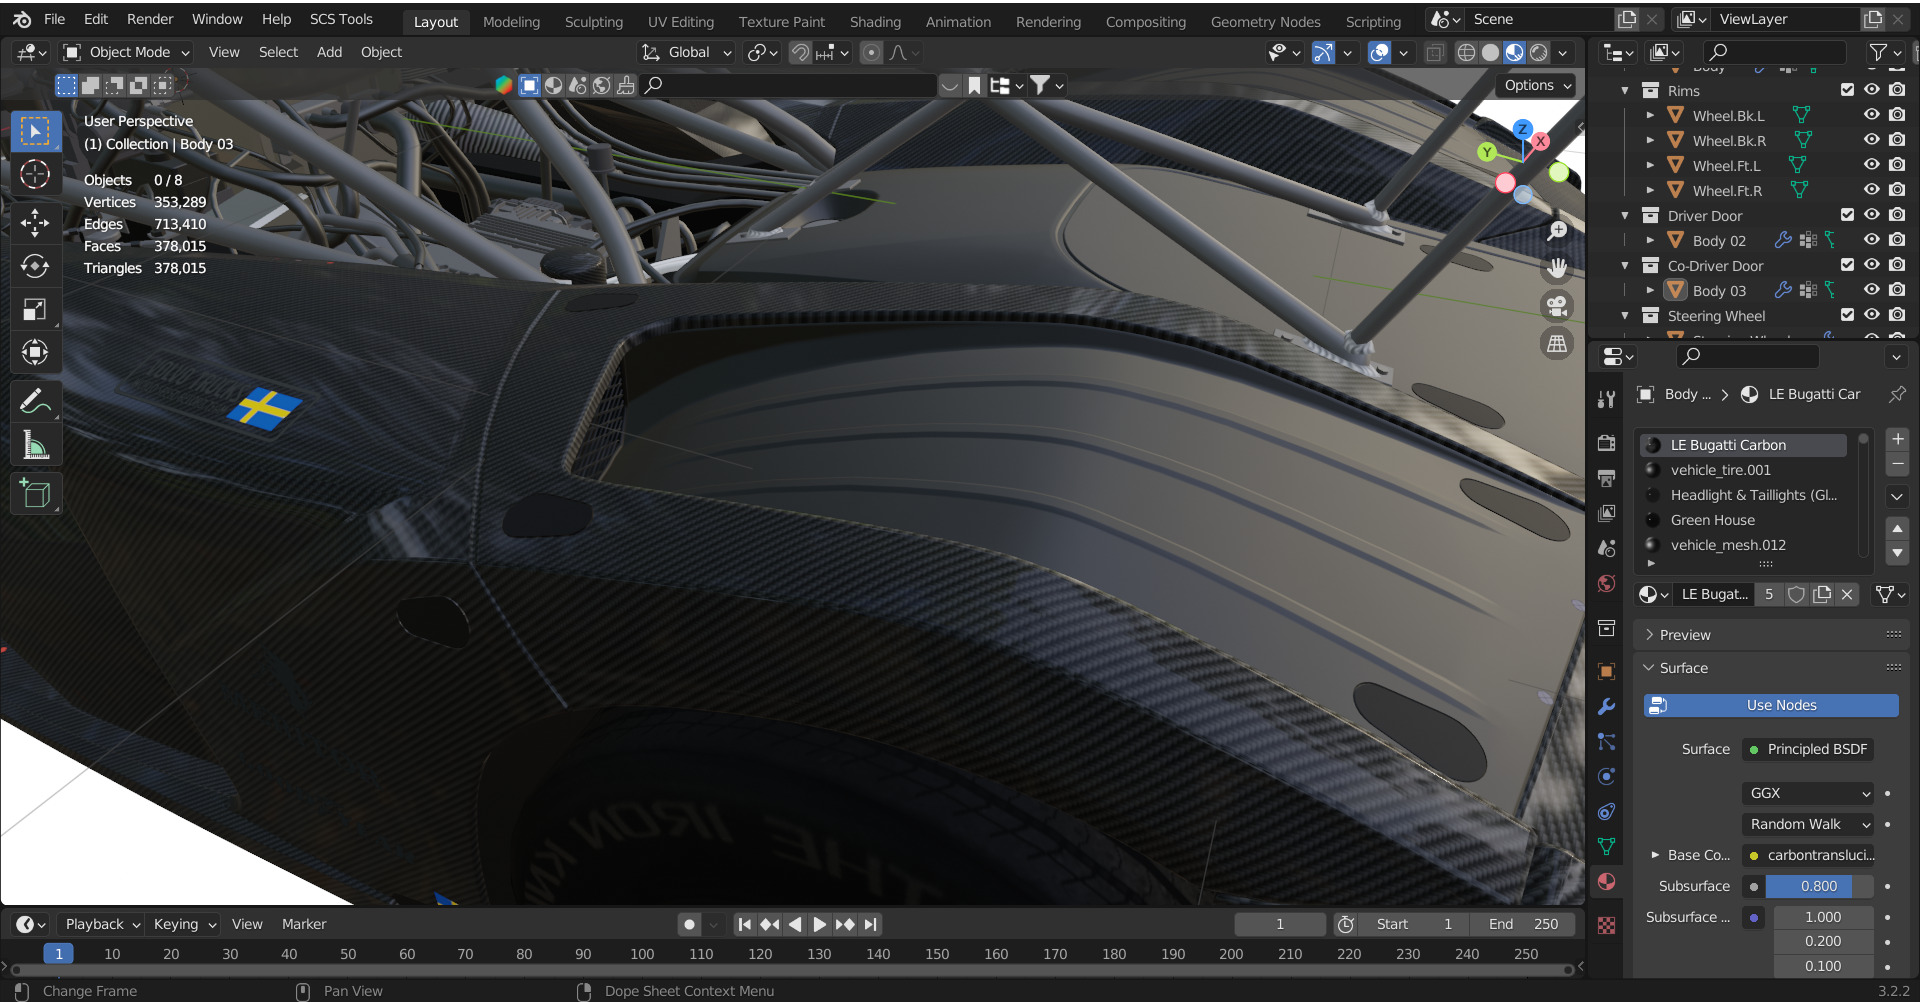Remove material slot with minus button
Image resolution: width=1920 pixels, height=1002 pixels.
1897,464
